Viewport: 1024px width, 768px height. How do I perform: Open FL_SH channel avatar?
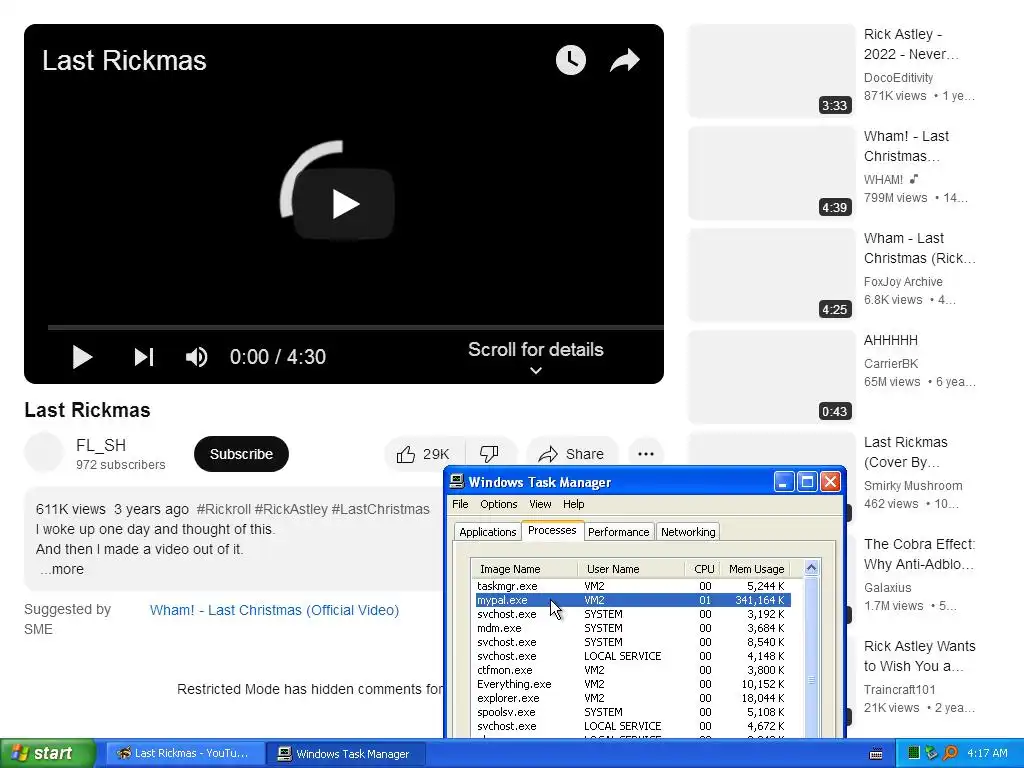coord(44,452)
